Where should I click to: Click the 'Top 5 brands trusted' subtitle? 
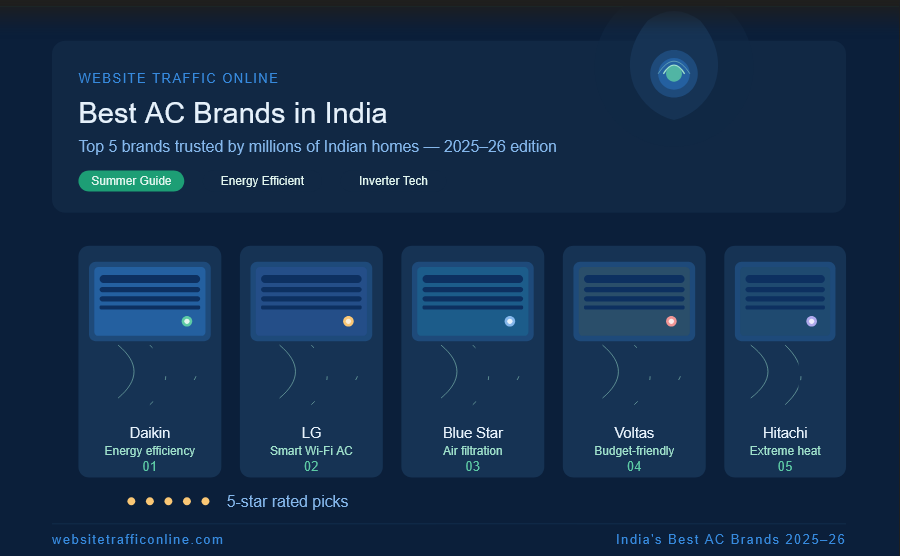tap(317, 147)
